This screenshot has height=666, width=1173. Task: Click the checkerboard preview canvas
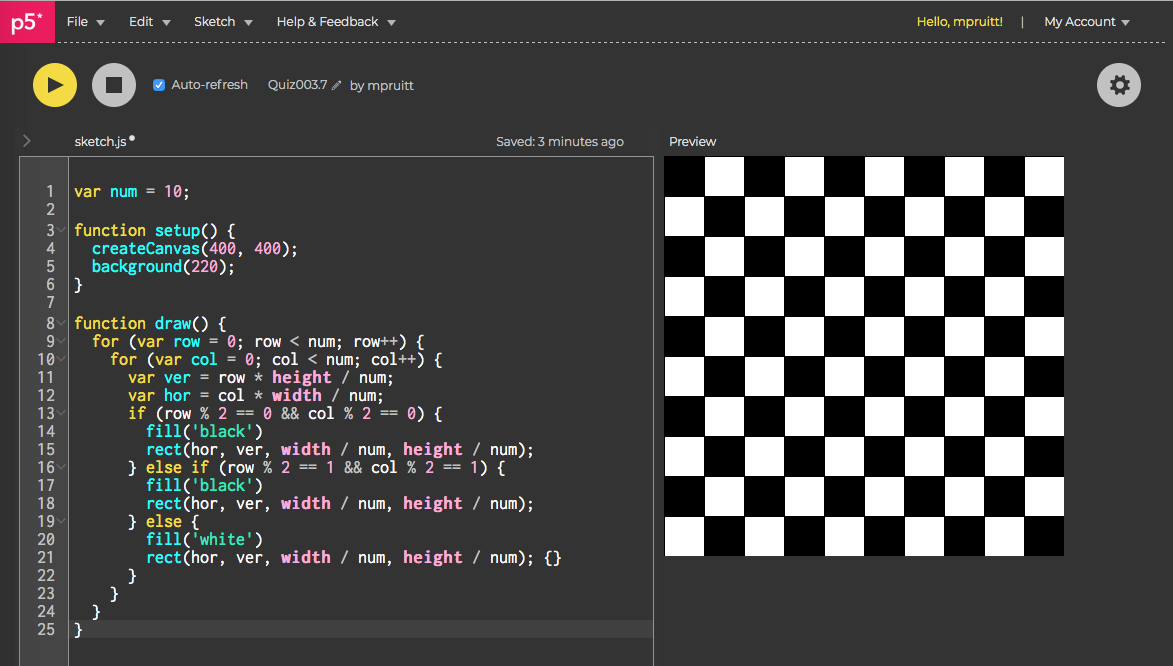coord(864,356)
